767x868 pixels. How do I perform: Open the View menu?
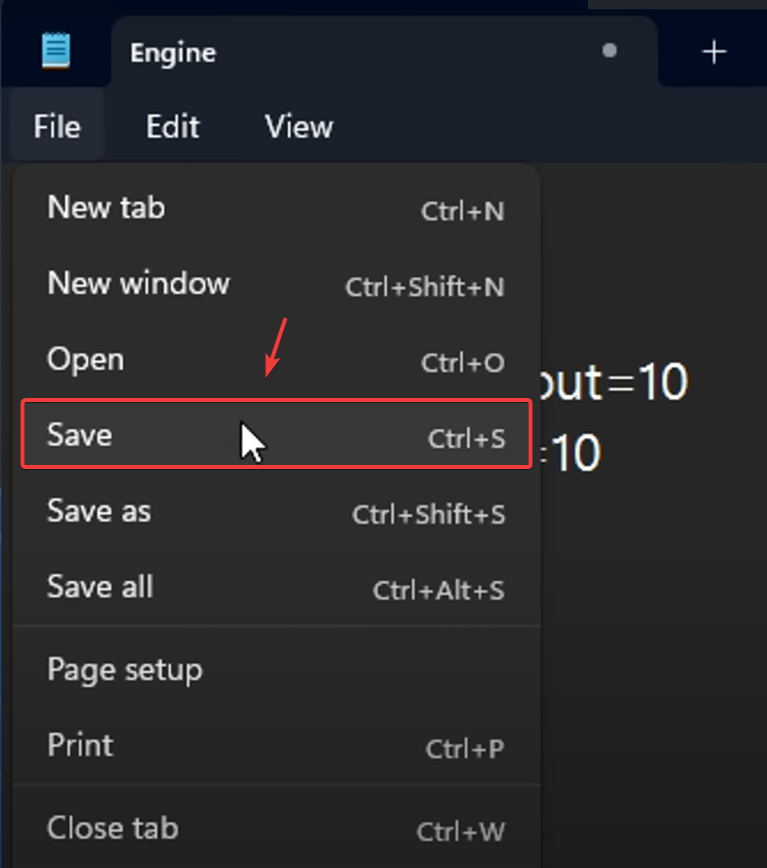pyautogui.click(x=298, y=127)
